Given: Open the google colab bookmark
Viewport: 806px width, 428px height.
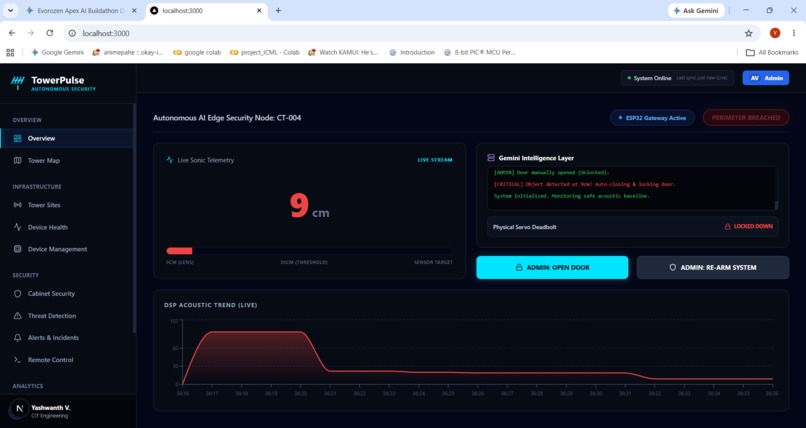Looking at the screenshot, I should [197, 52].
